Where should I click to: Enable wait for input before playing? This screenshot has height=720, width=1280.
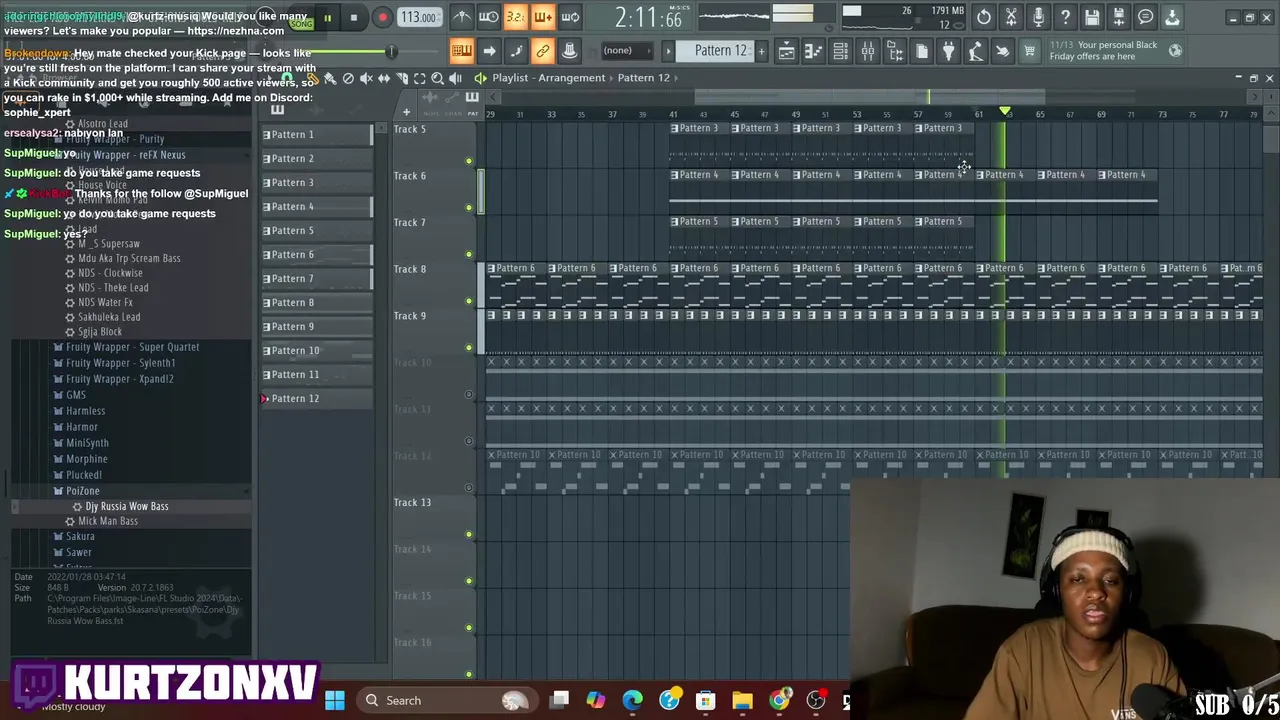pyautogui.click(x=489, y=17)
